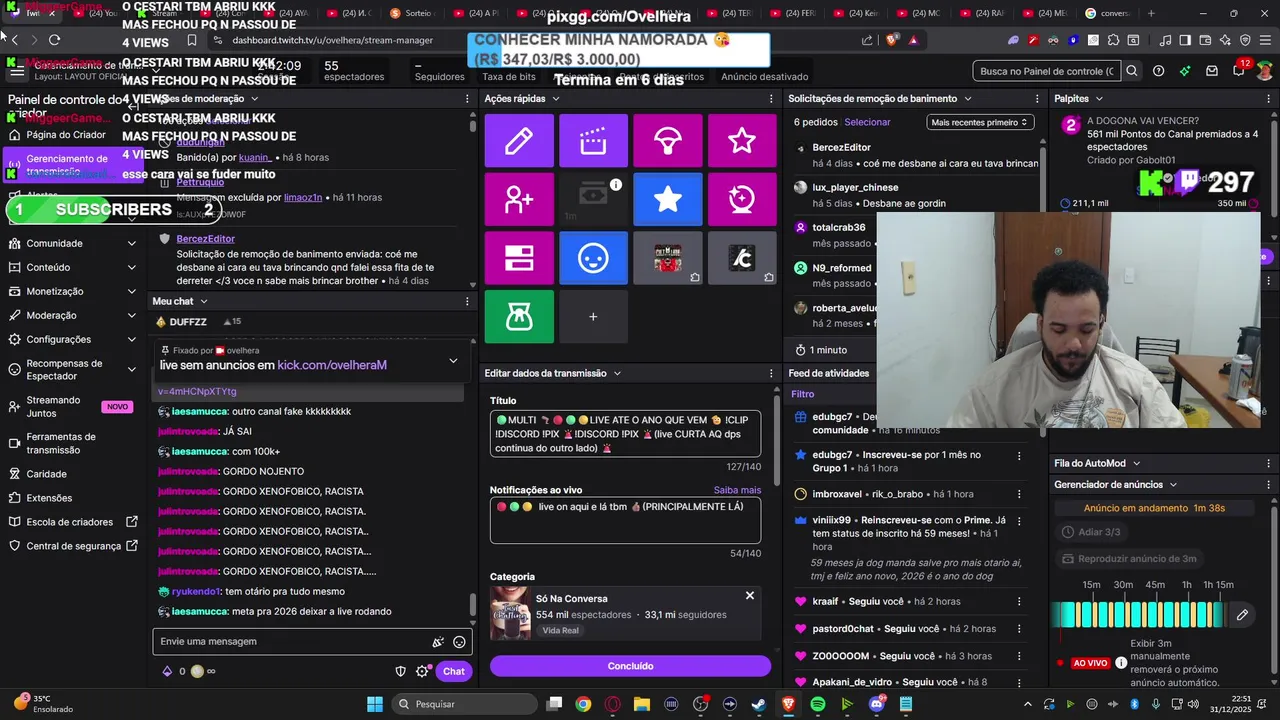Screen dimensions: 1280x720
Task: Open the hamburger menu in dashboard header
Action: coord(16,71)
